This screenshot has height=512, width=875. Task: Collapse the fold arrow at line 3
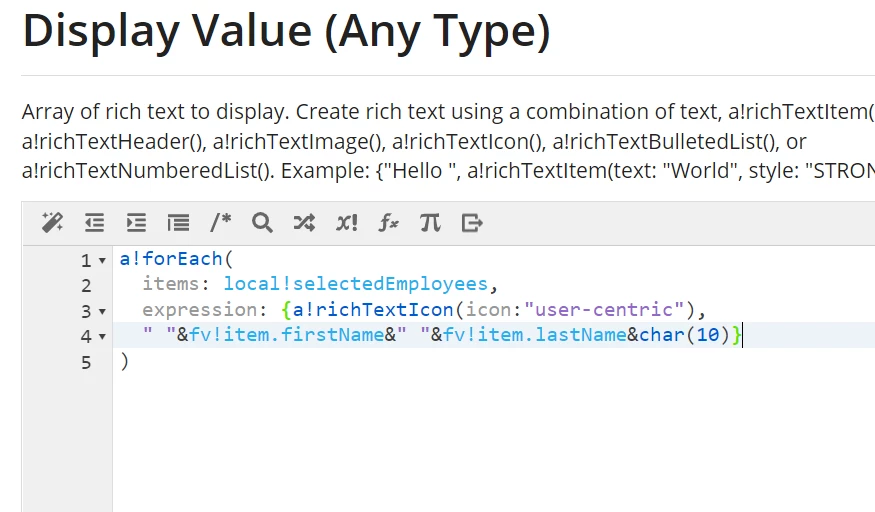[x=102, y=311]
